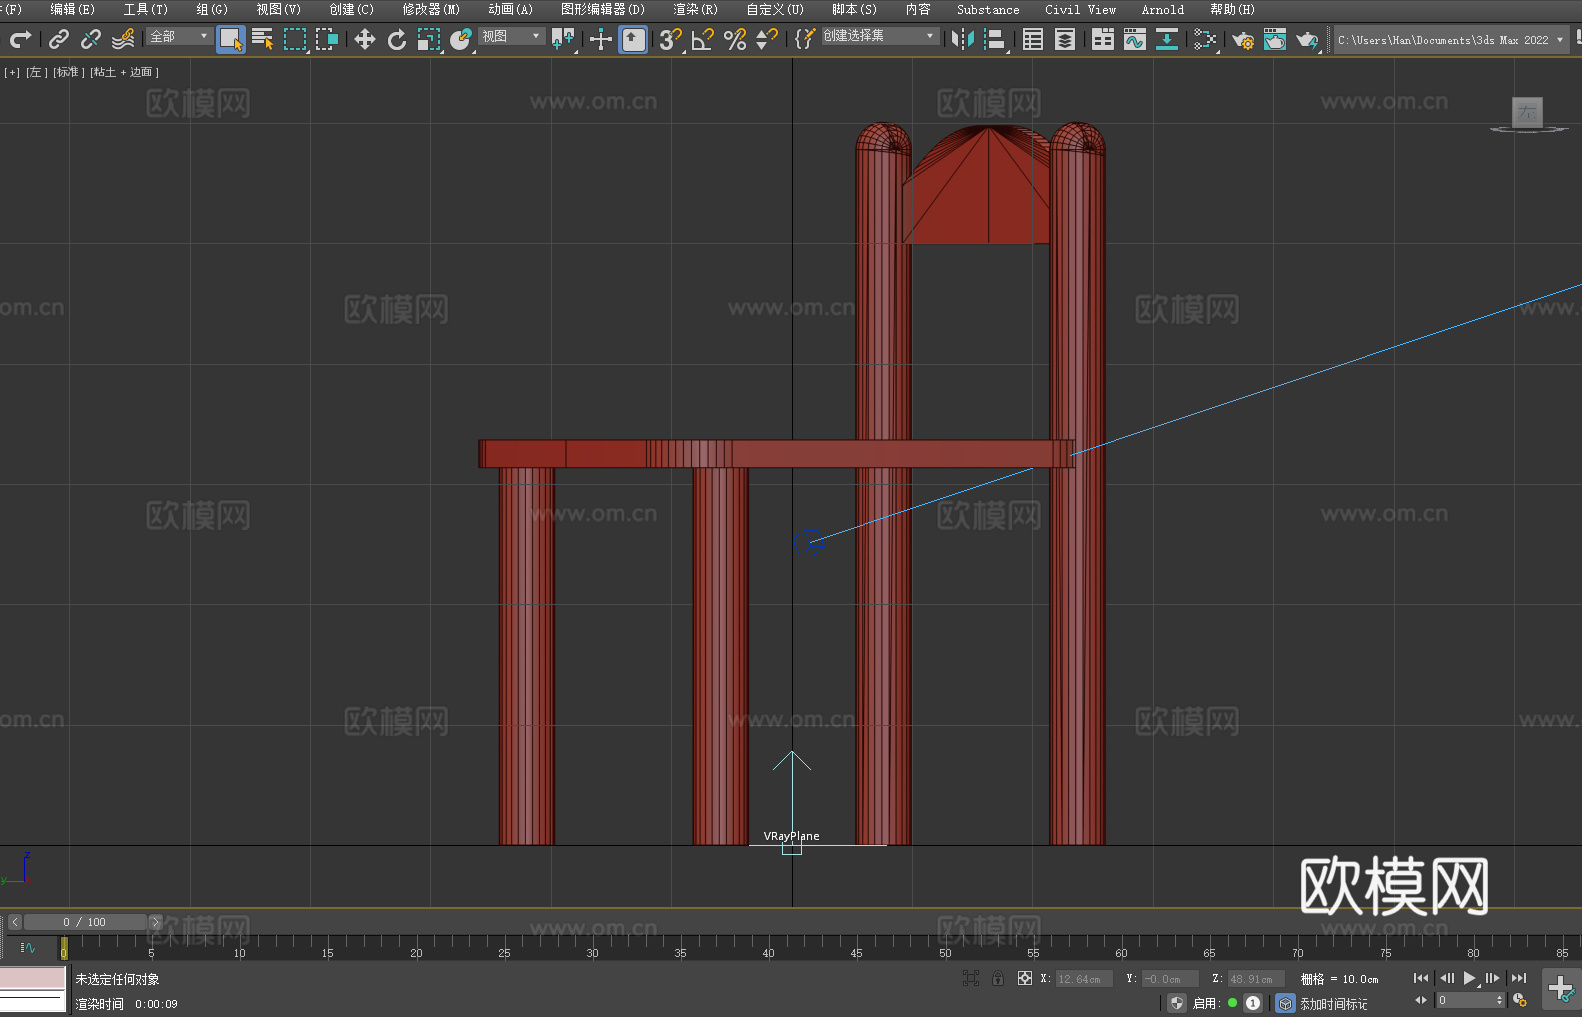Click the Render Production teapot icon
1582x1017 pixels.
(x=1307, y=40)
